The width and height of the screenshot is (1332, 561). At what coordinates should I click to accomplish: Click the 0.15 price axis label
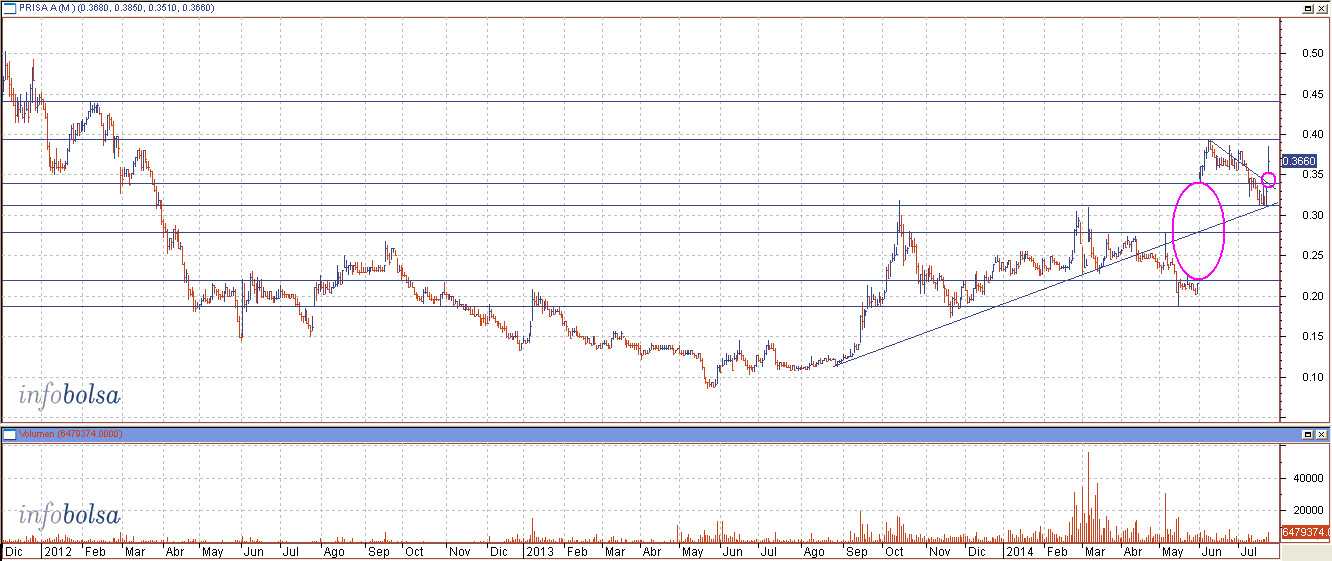click(x=1311, y=337)
